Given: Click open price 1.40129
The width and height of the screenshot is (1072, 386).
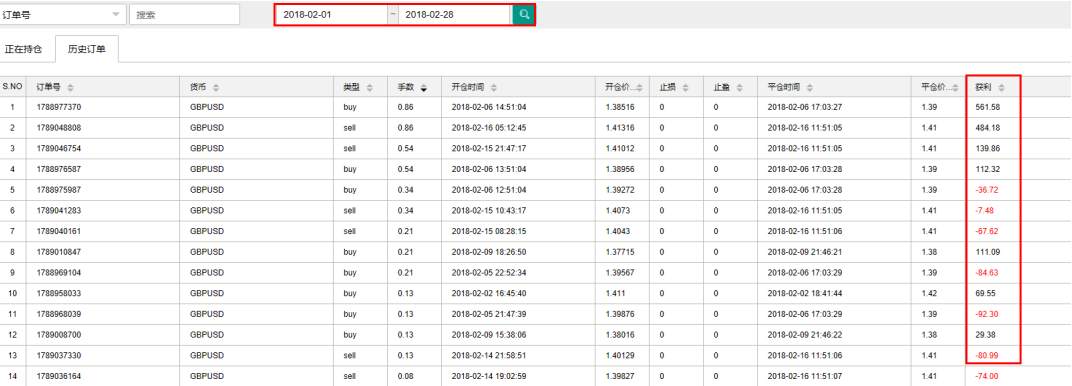Looking at the screenshot, I should pyautogui.click(x=619, y=355).
